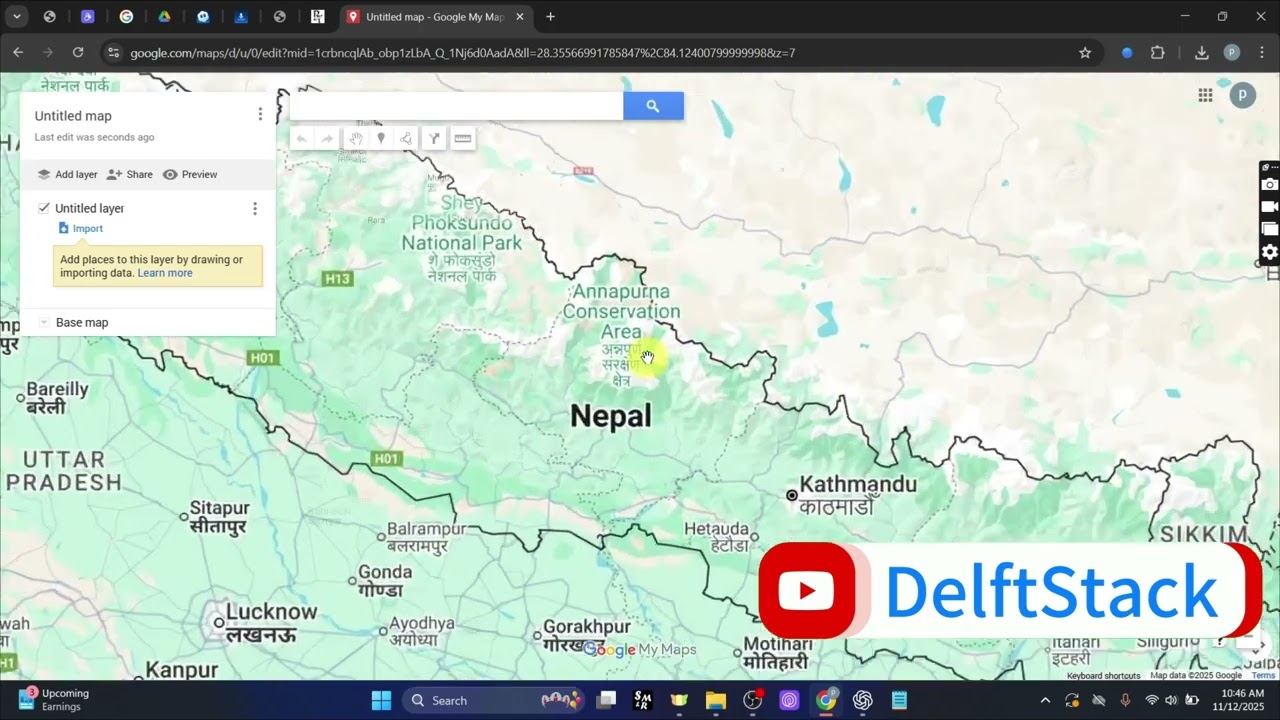Open map options menu beside Untitled map
Screen dimensions: 1280x720
pyautogui.click(x=260, y=115)
